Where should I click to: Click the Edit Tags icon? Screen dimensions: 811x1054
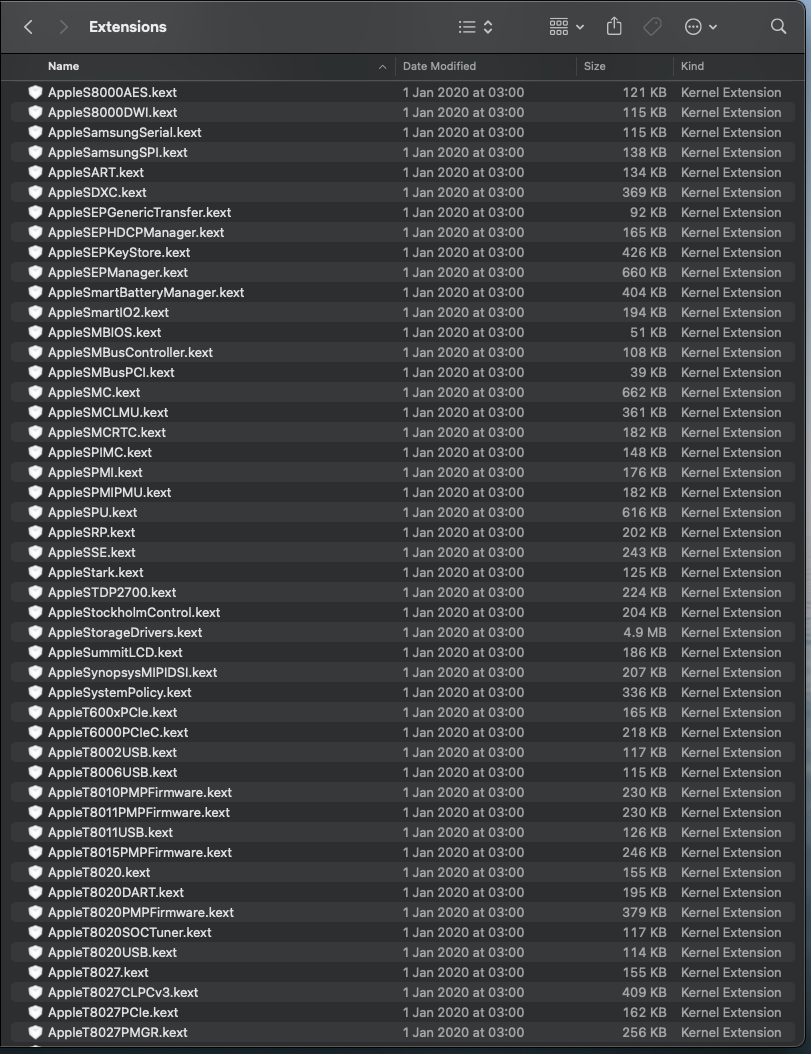point(652,27)
